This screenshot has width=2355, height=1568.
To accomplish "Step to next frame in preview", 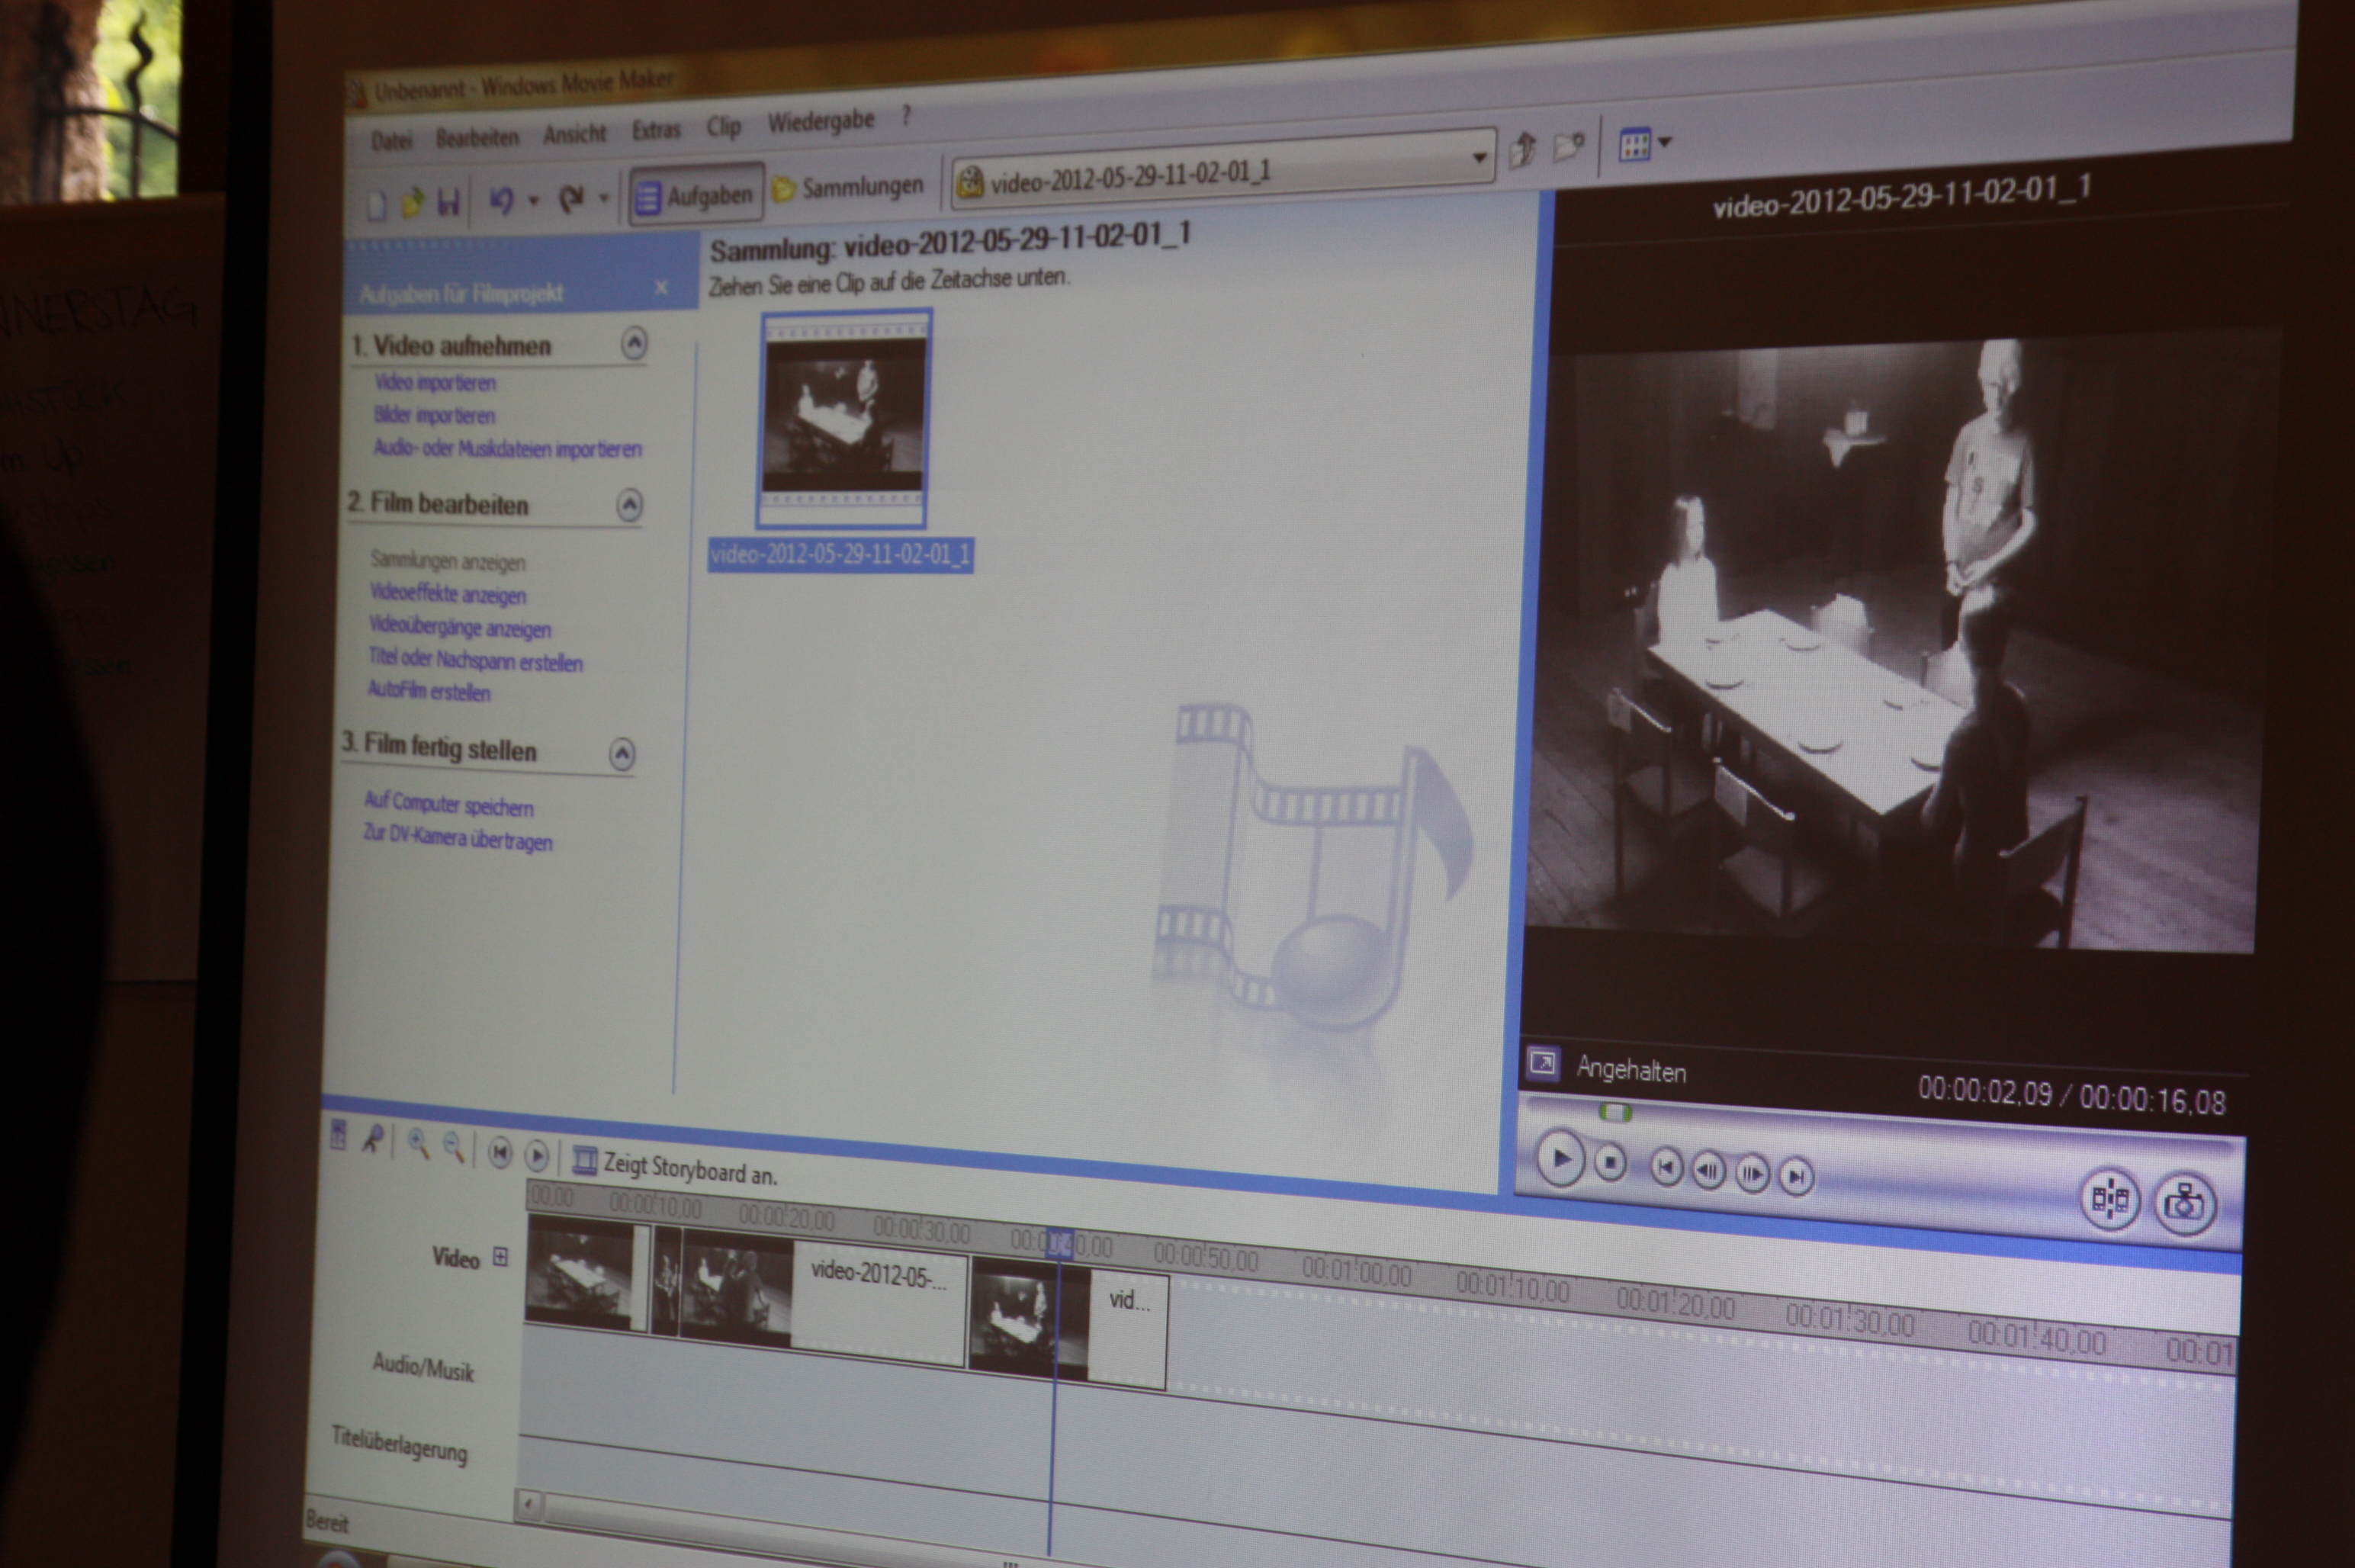I will click(x=1752, y=1173).
